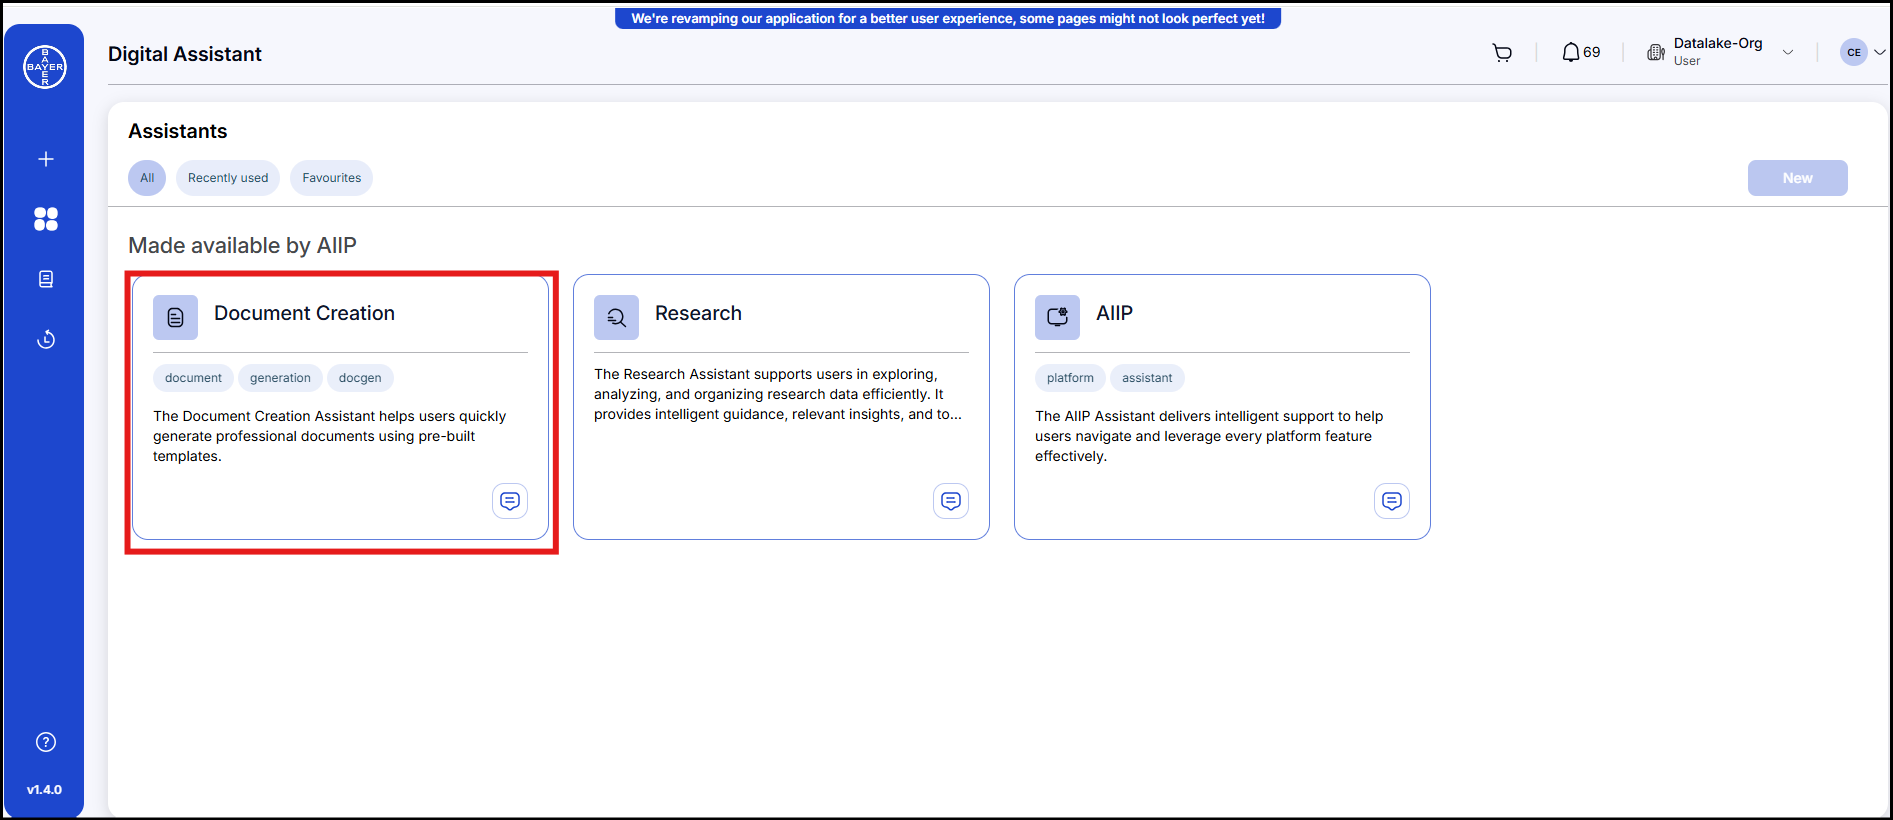The width and height of the screenshot is (1893, 820).
Task: Open notifications bell showing 69
Action: coord(1581,52)
